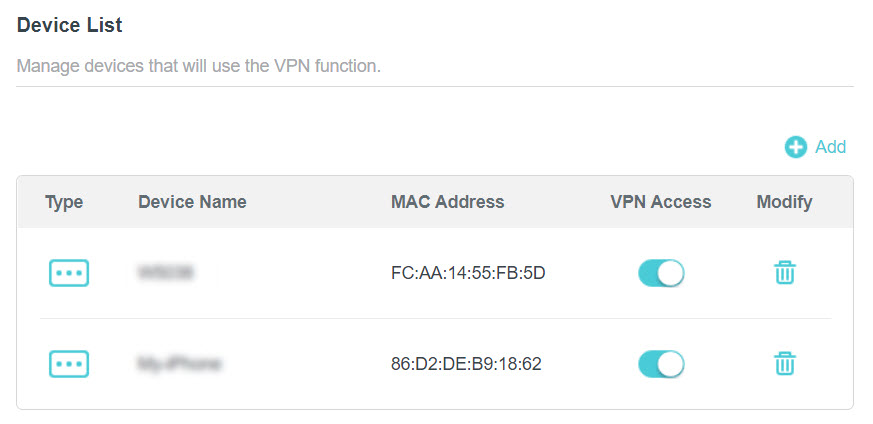Click the blurred device name in first row

pos(166,272)
